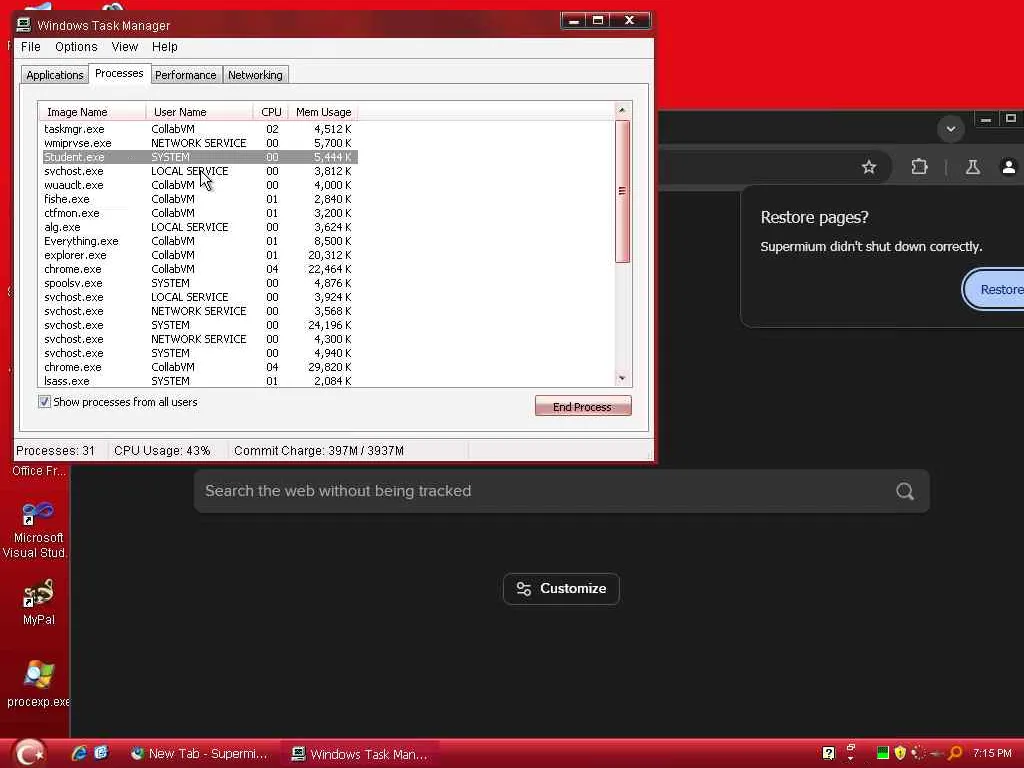1024x768 pixels.
Task: Select svchost.exe row using 3,812 K
Action: click(198, 171)
